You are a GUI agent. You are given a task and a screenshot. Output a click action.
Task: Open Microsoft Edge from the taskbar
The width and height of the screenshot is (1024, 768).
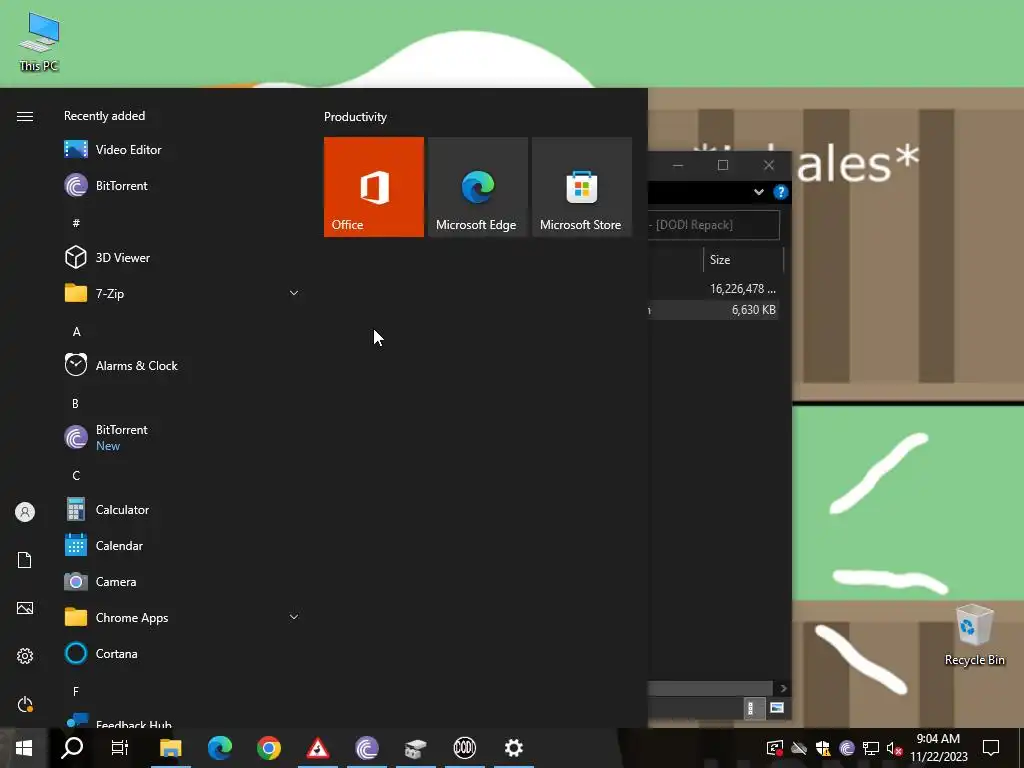220,748
